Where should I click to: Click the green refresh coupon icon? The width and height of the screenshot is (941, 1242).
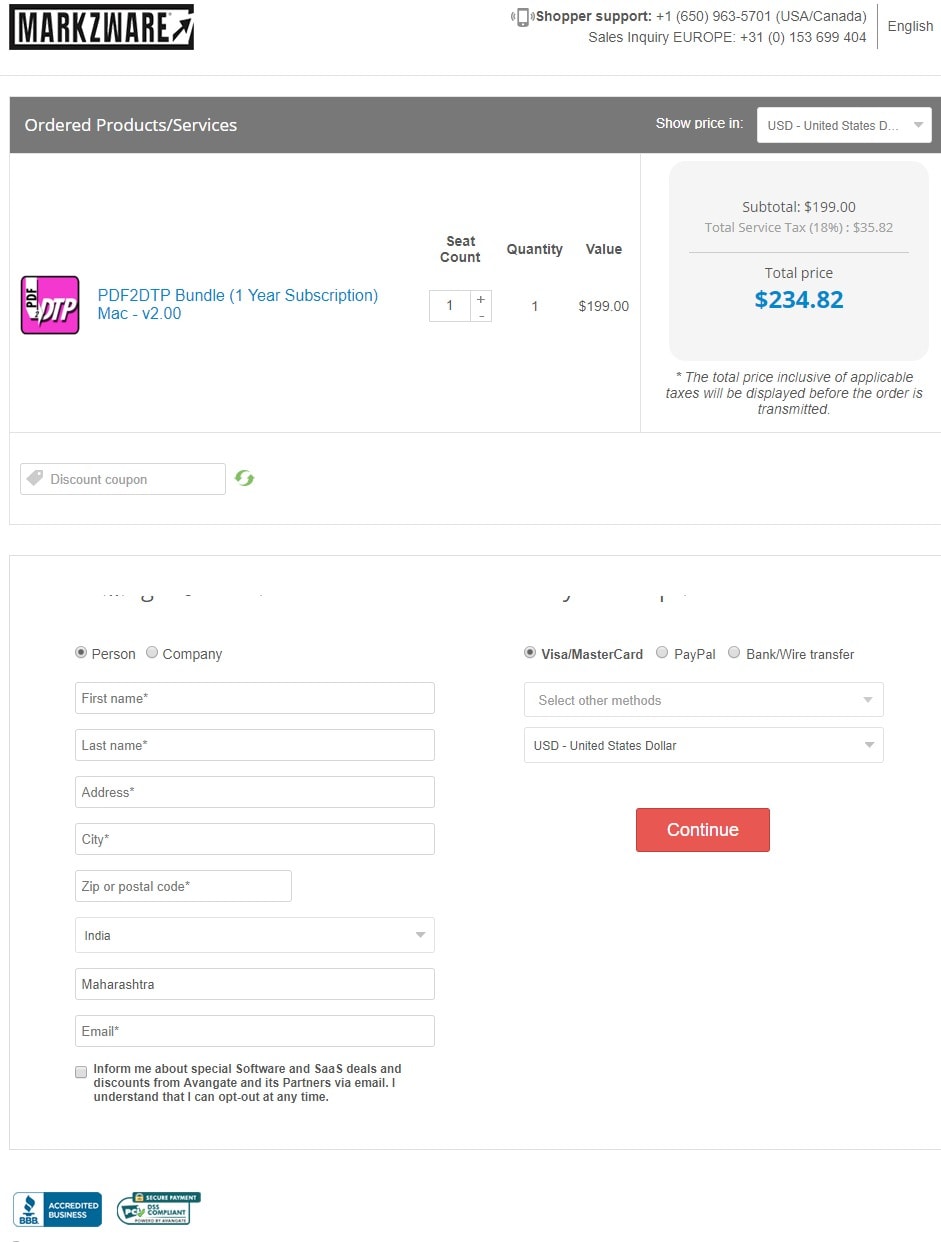(245, 478)
